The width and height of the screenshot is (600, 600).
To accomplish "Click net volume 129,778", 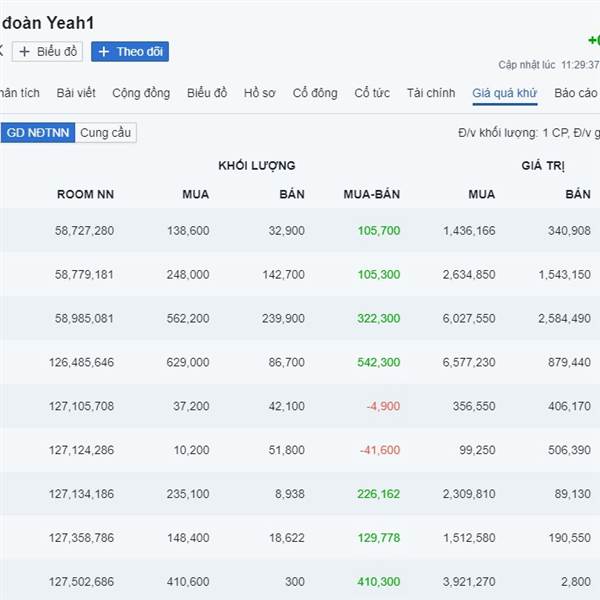I will [x=379, y=538].
